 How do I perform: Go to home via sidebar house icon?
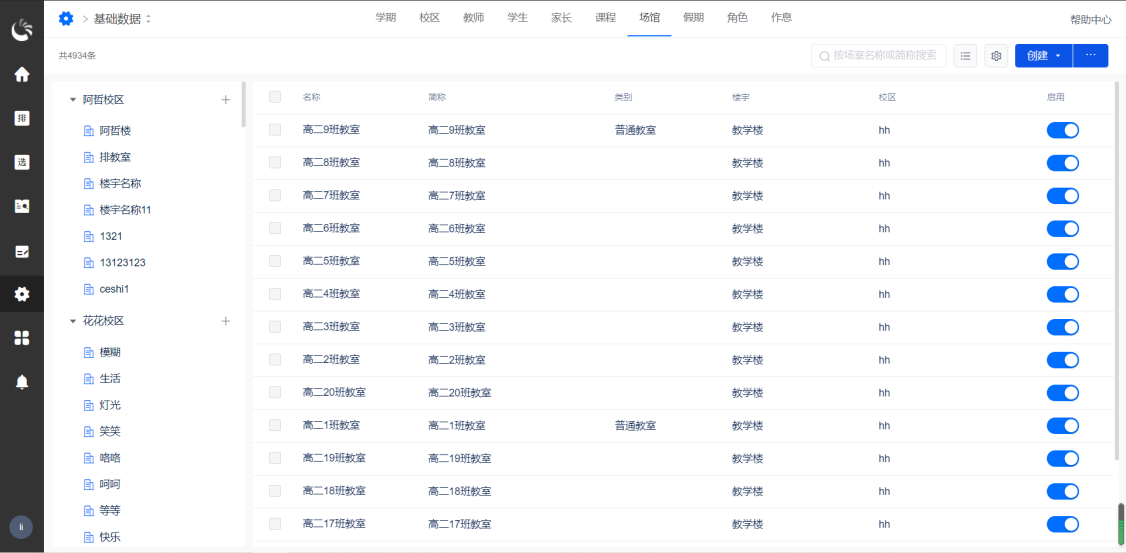pyautogui.click(x=22, y=74)
